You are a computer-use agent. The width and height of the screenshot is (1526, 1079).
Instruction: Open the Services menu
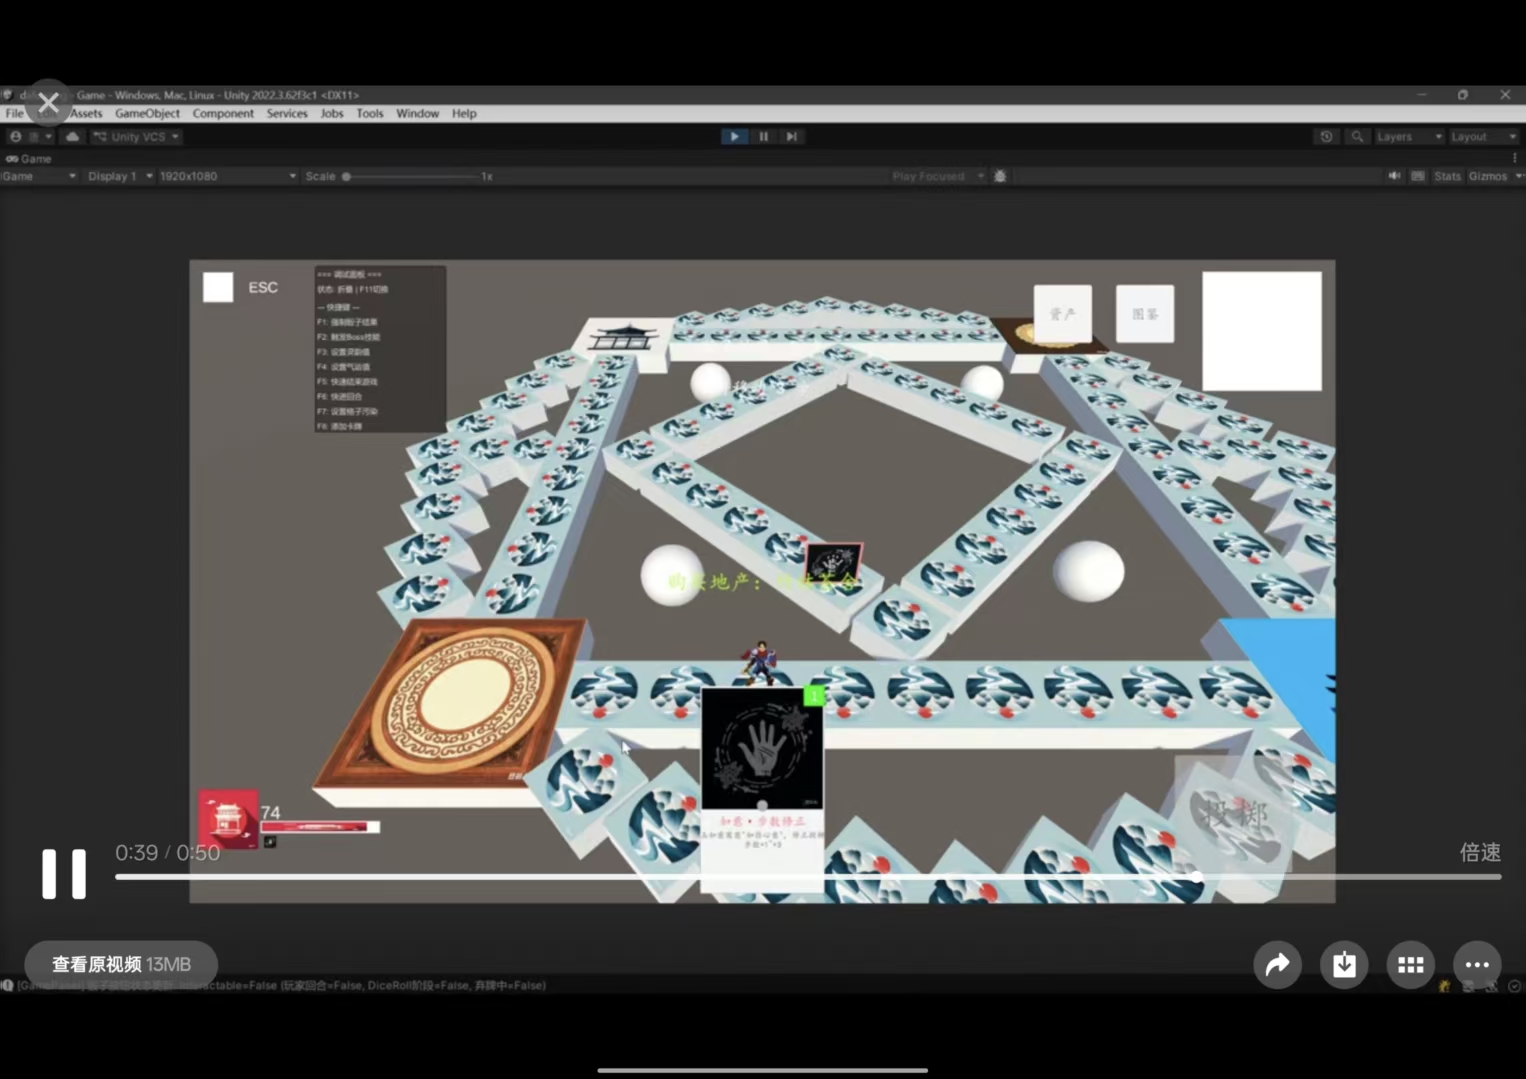[x=287, y=114]
